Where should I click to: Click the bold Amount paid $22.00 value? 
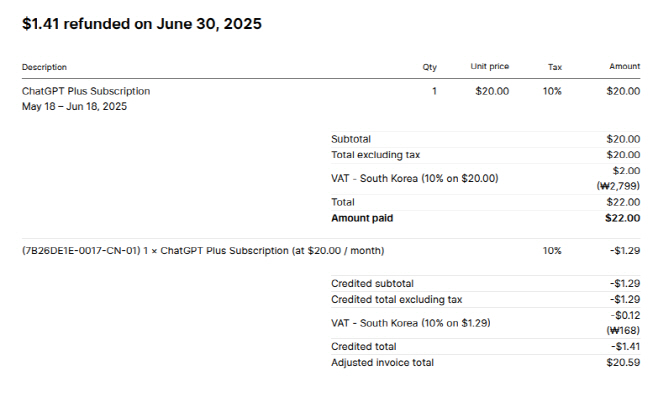coord(622,218)
